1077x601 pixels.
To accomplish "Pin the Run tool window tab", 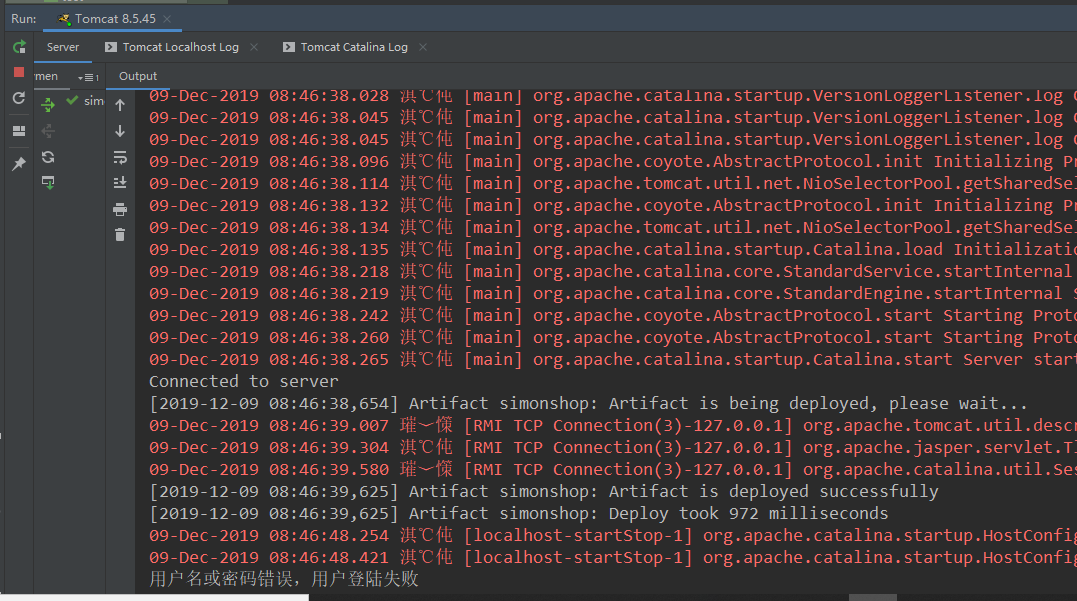I will [x=19, y=163].
